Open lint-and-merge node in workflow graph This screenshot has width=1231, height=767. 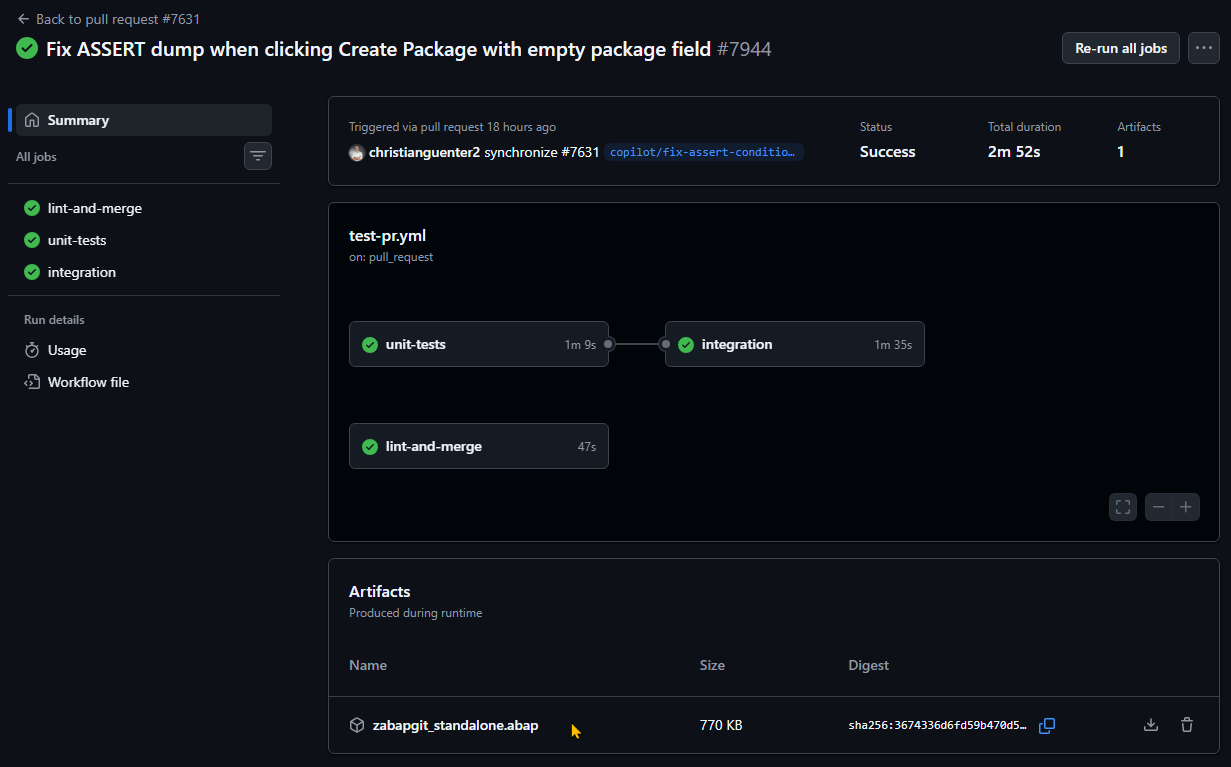(x=479, y=446)
